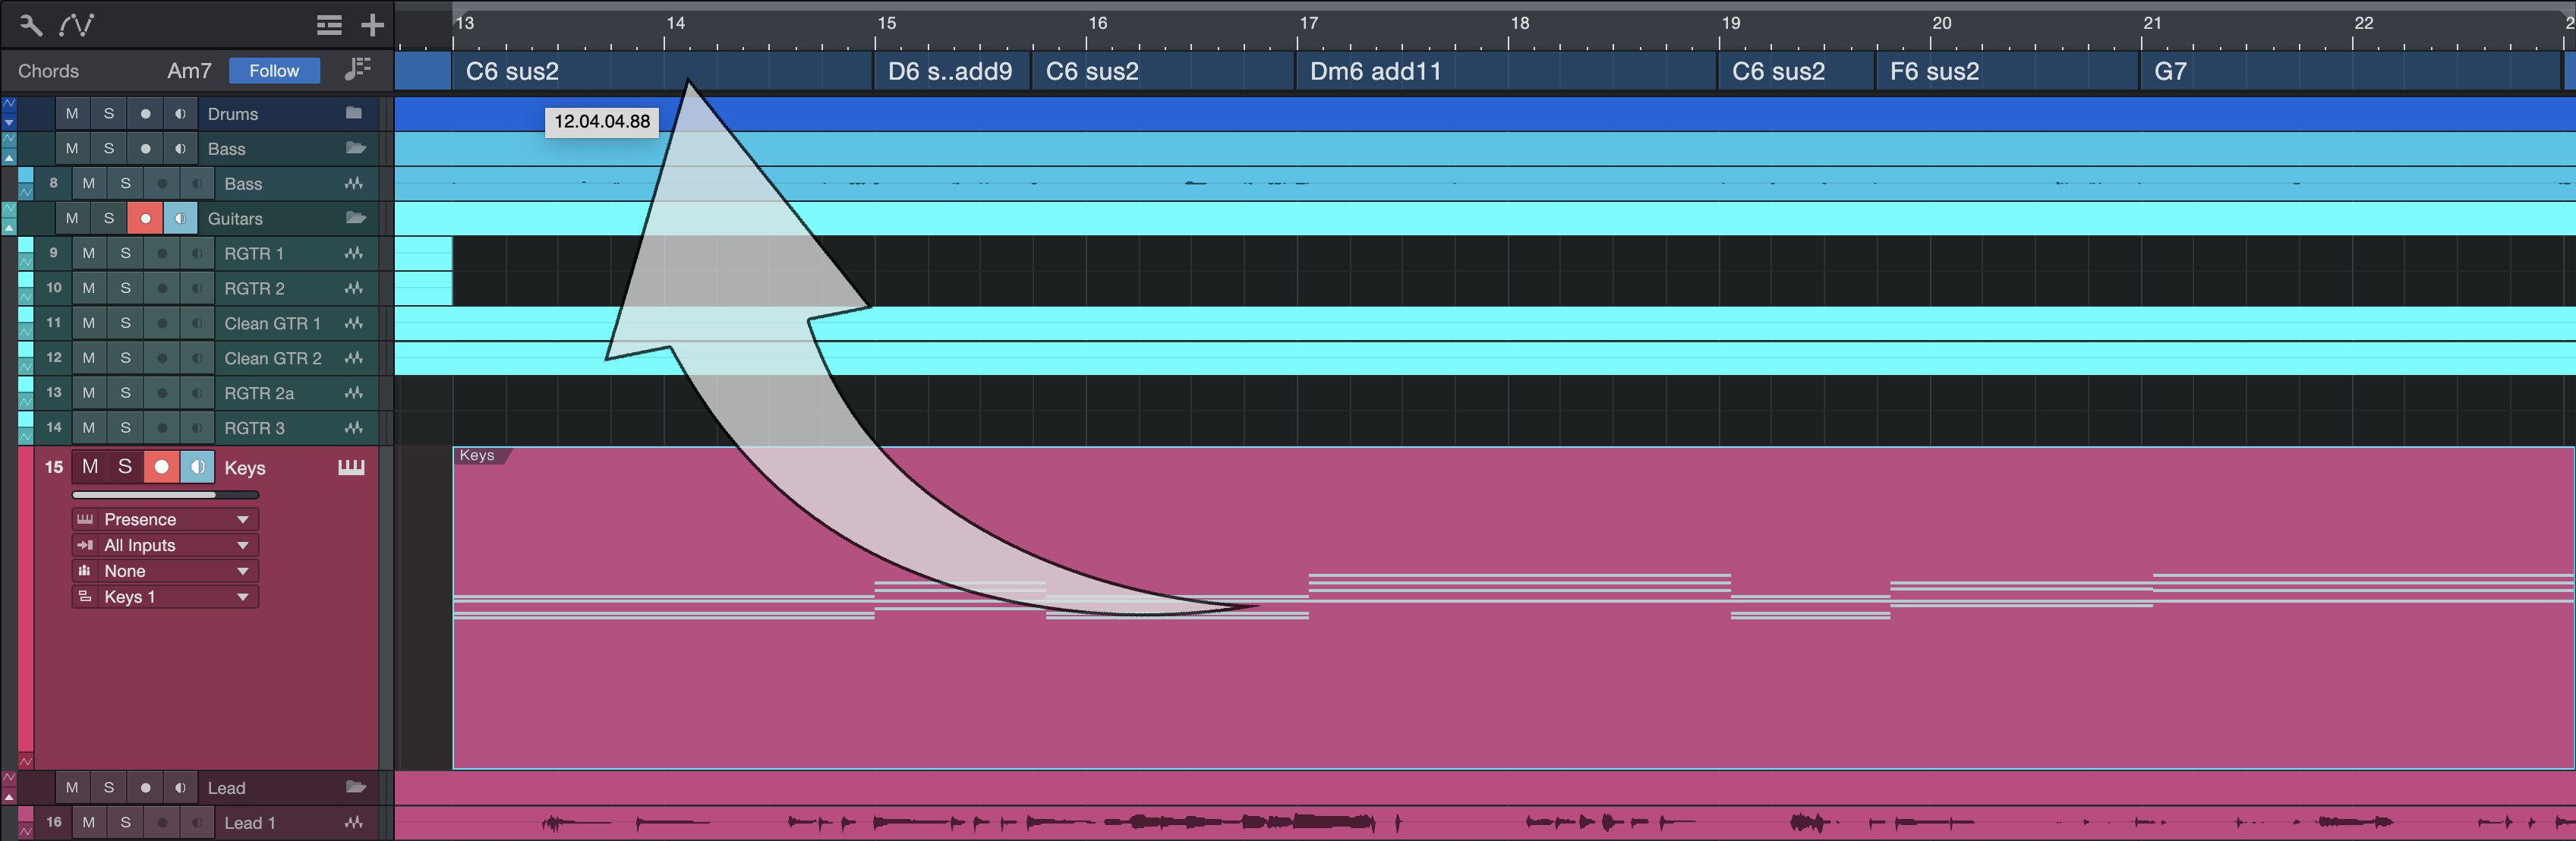Viewport: 2576px width, 841px height.
Task: Open the Keys 1 layer dropdown
Action: 165,597
